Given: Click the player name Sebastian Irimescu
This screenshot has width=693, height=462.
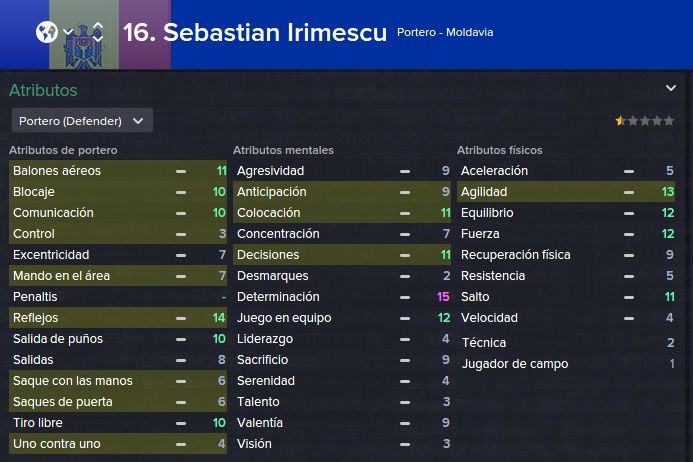Looking at the screenshot, I should pyautogui.click(x=255, y=32).
